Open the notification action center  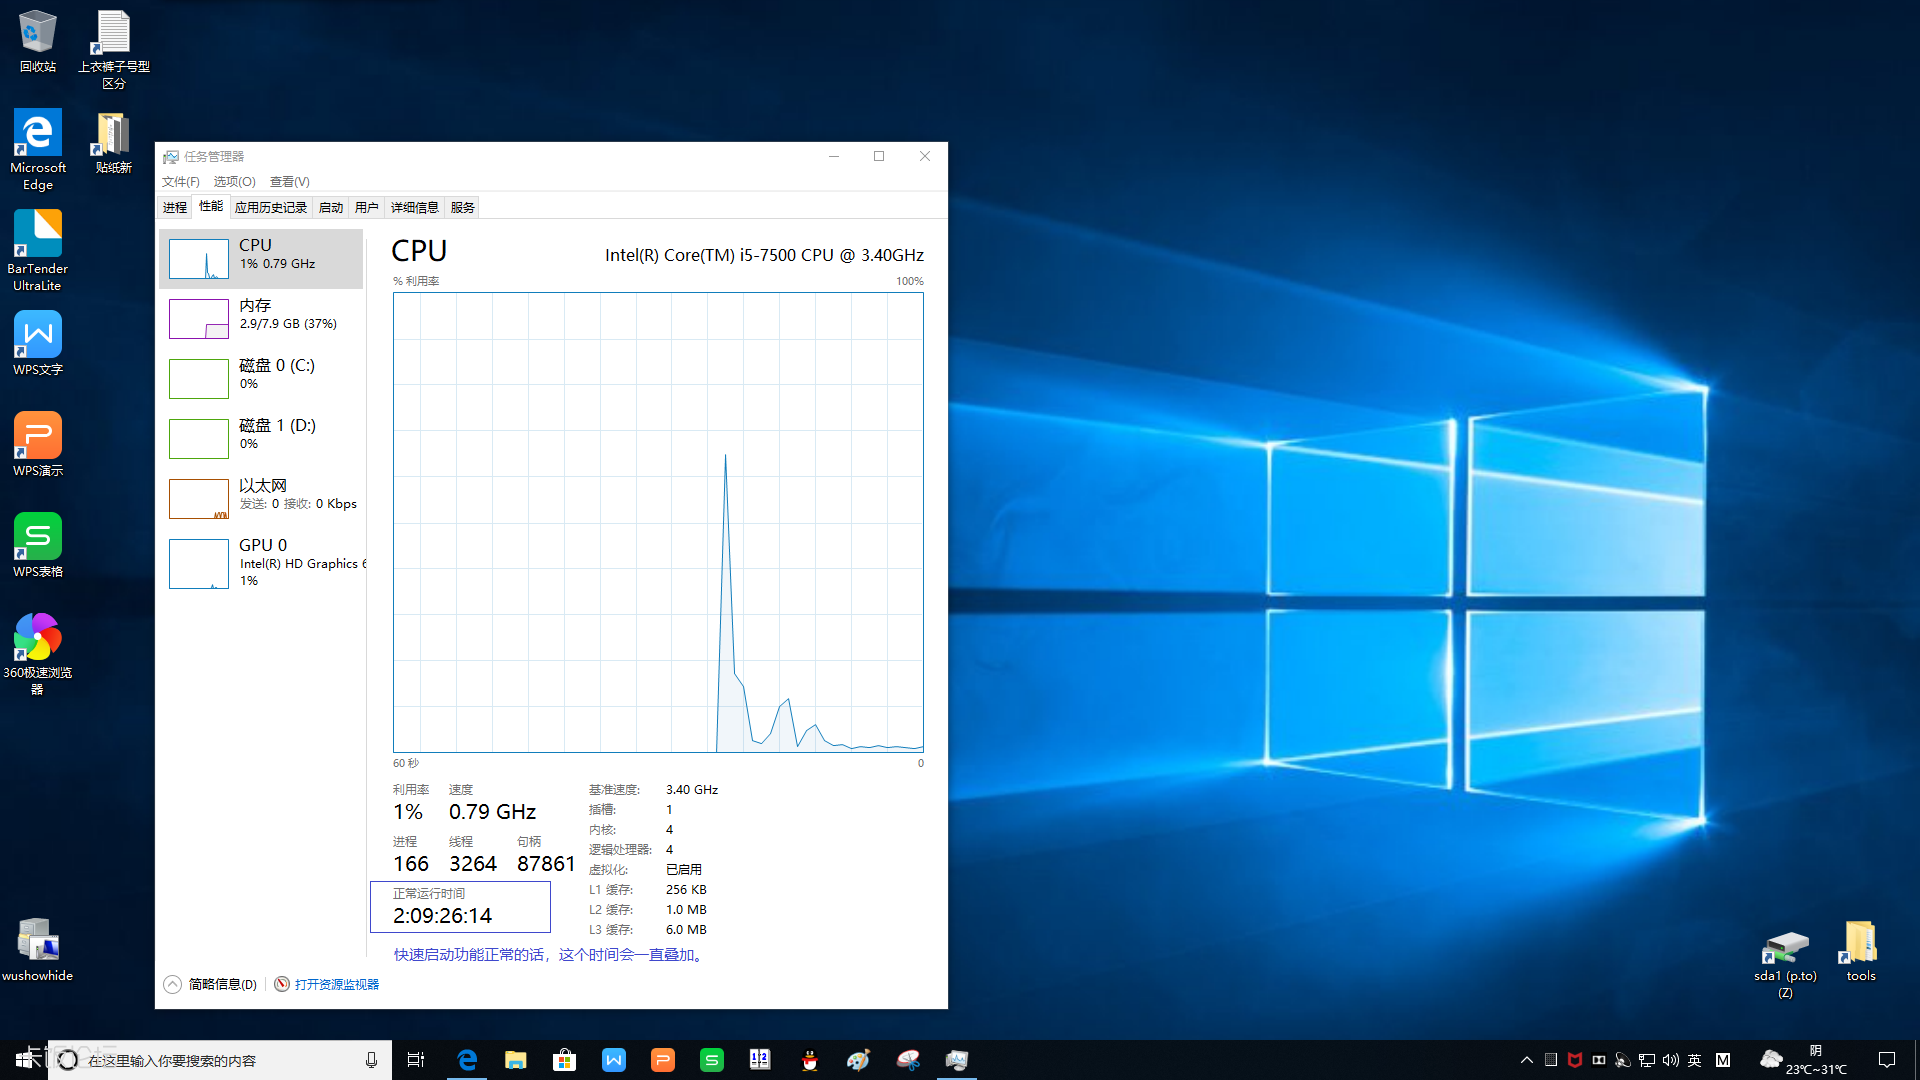[x=1887, y=1060]
